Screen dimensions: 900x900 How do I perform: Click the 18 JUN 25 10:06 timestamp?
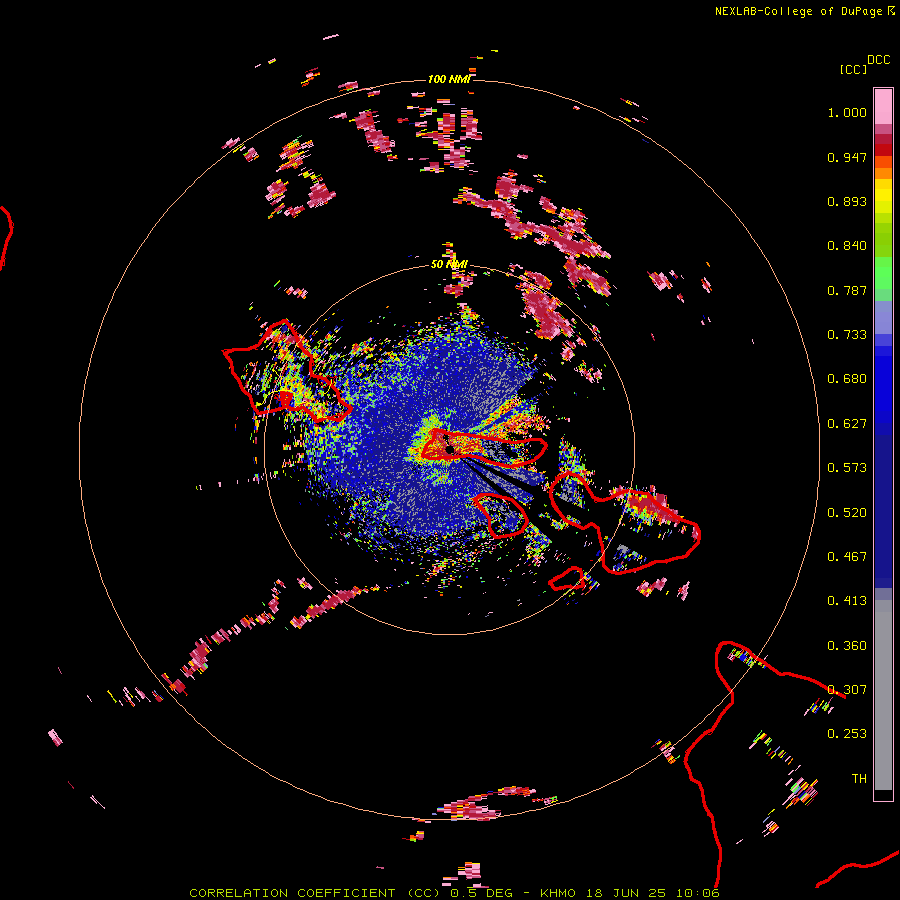[x=653, y=893]
